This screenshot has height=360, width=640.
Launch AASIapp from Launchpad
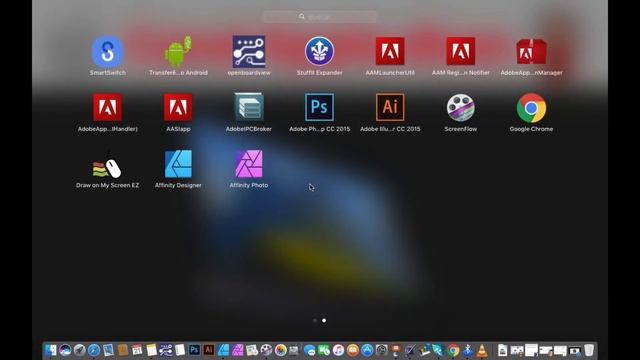(178, 108)
